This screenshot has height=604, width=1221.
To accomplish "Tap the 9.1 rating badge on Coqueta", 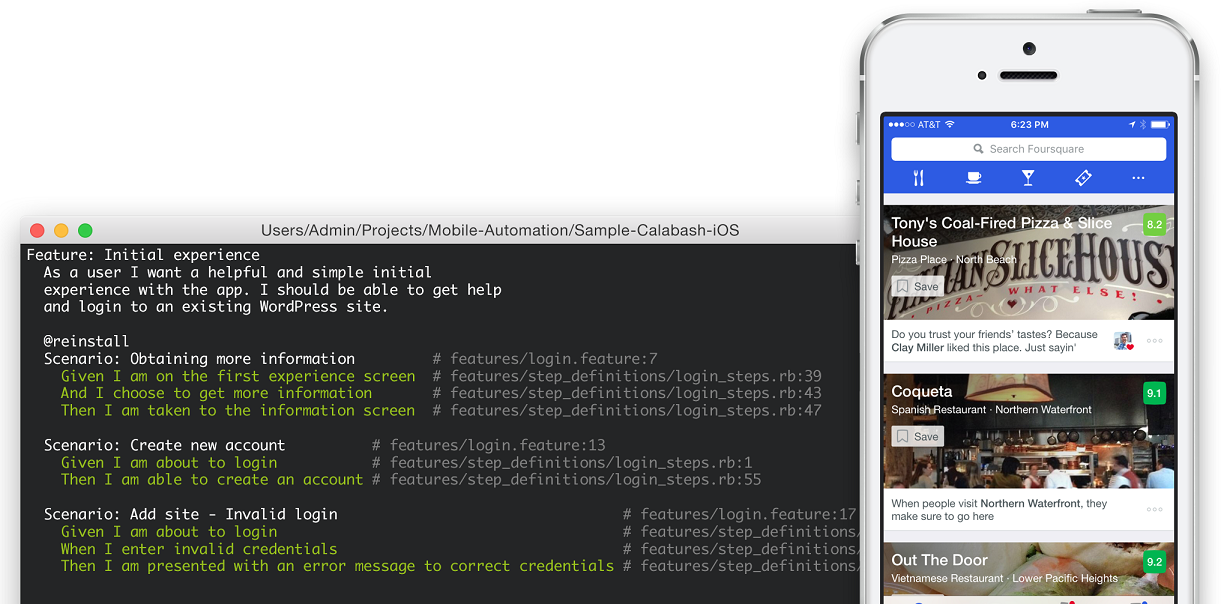I will [x=1154, y=393].
